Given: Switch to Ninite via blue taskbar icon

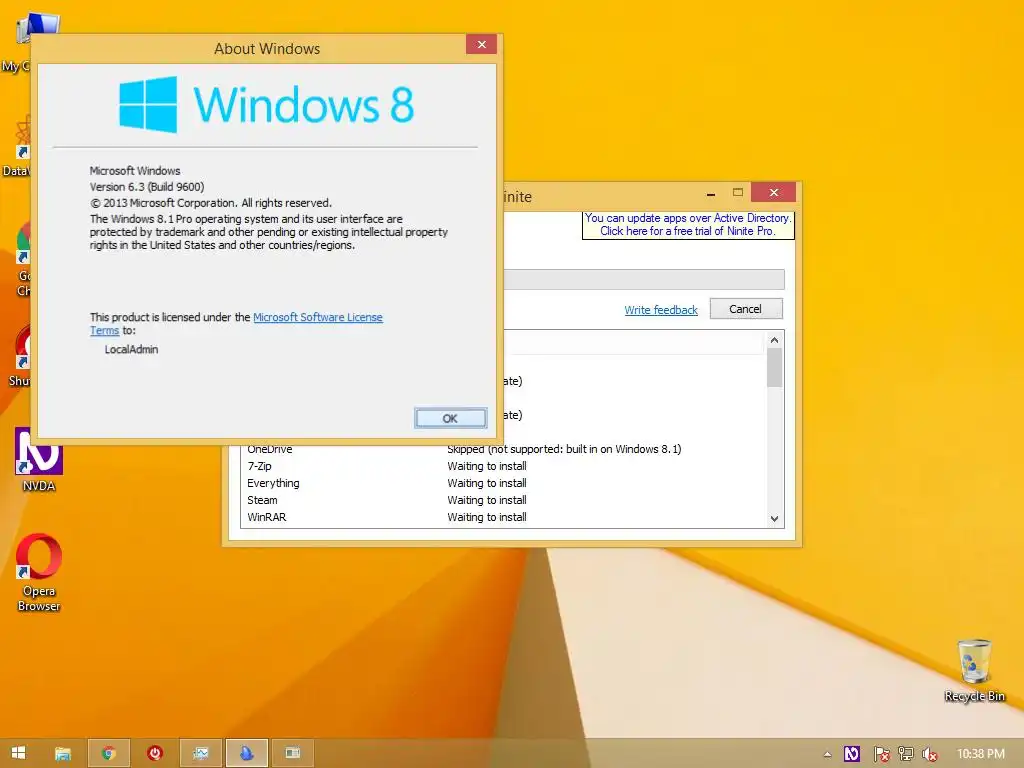Looking at the screenshot, I should 246,754.
